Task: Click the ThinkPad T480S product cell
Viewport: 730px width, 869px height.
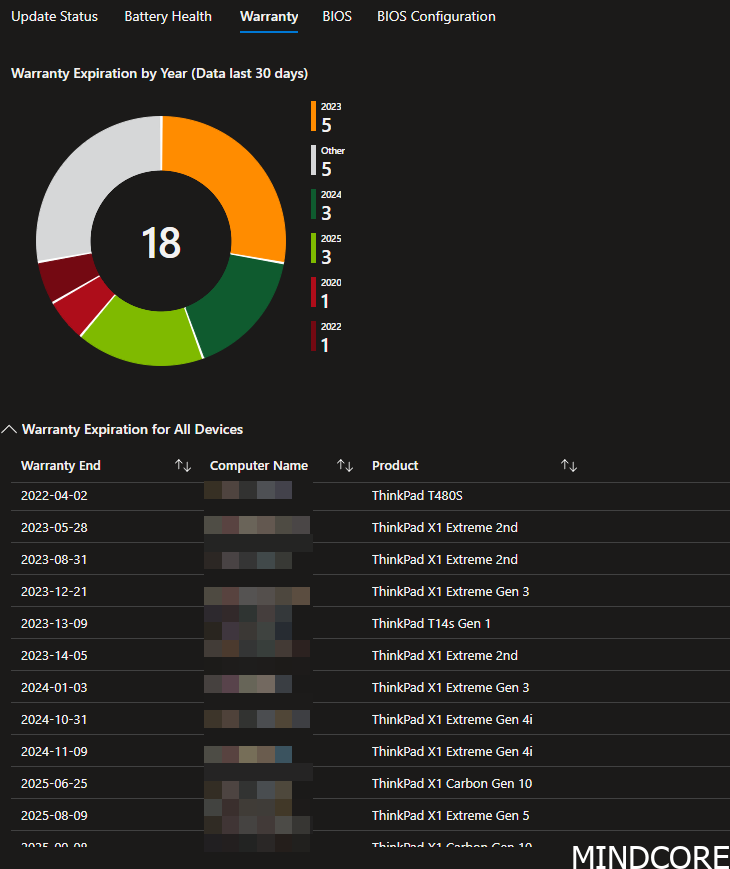Action: 417,495
